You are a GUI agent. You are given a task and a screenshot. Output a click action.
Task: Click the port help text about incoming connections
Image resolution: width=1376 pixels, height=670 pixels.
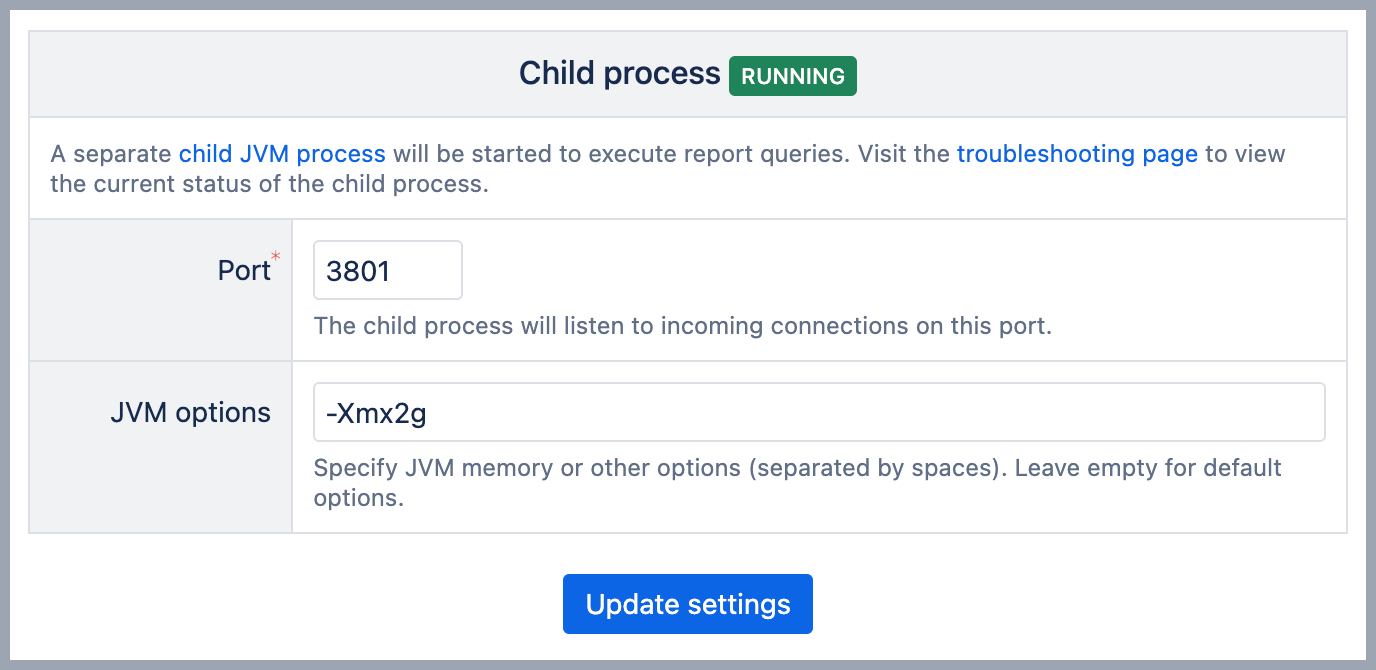[x=682, y=326]
